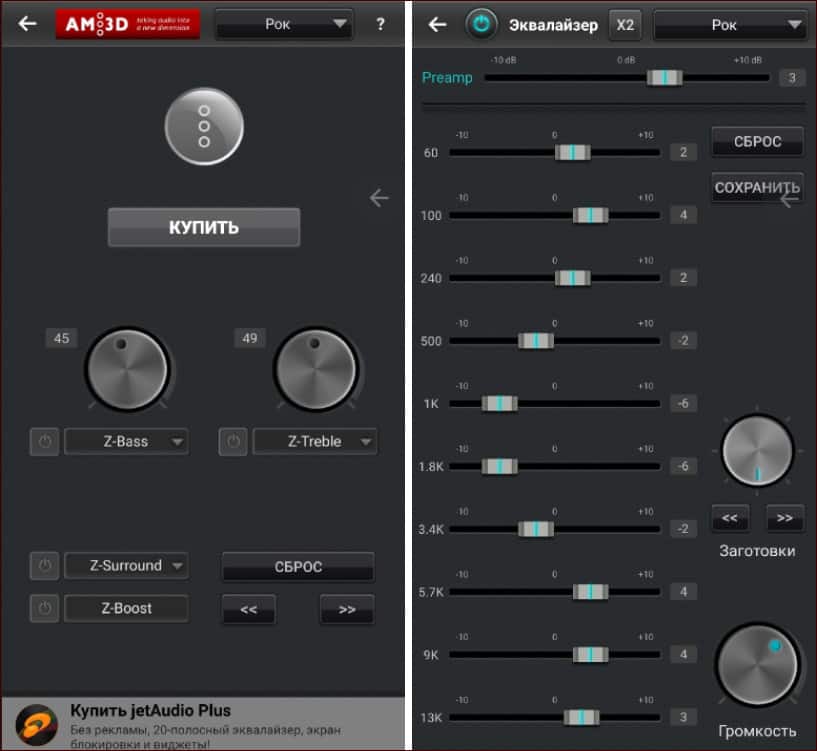
Task: Tap the round AM3D three-dot orb
Action: (204, 126)
